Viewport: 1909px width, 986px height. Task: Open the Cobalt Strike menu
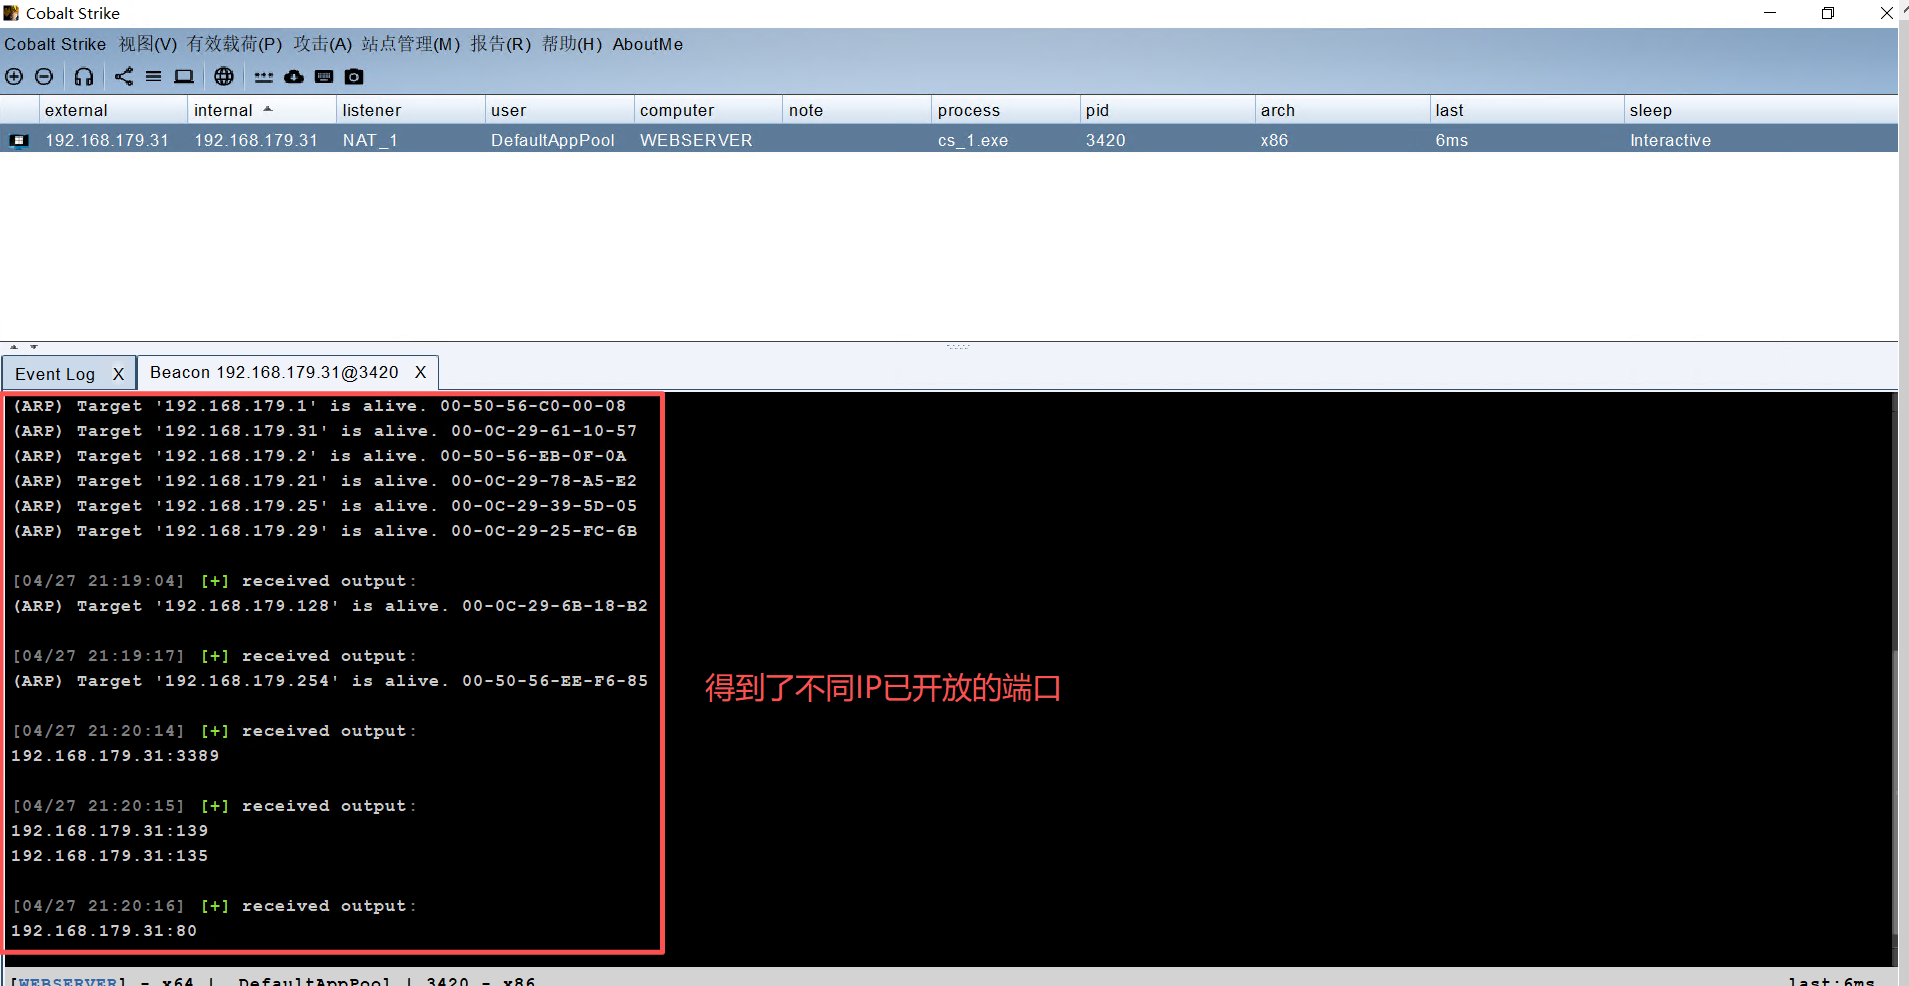tap(55, 44)
